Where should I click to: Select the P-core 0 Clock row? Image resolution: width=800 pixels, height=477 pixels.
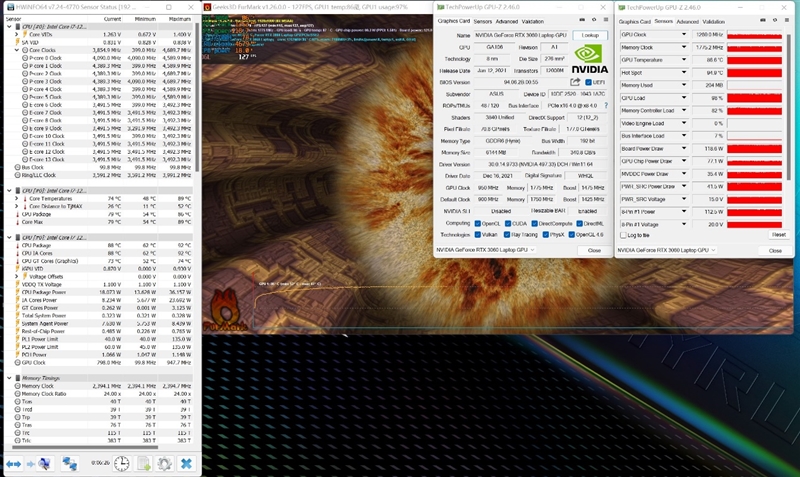tap(99, 58)
